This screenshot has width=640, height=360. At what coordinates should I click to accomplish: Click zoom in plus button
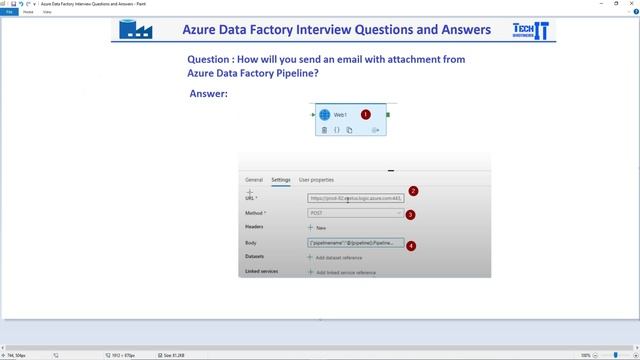(x=635, y=356)
